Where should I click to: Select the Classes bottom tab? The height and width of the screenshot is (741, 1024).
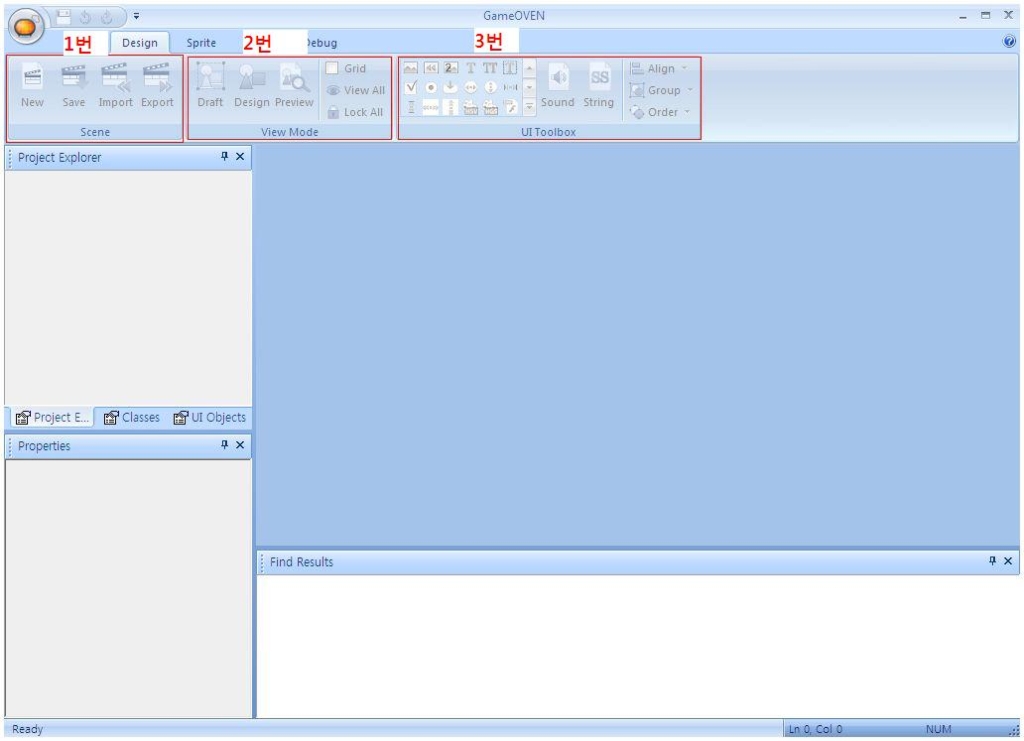click(131, 418)
